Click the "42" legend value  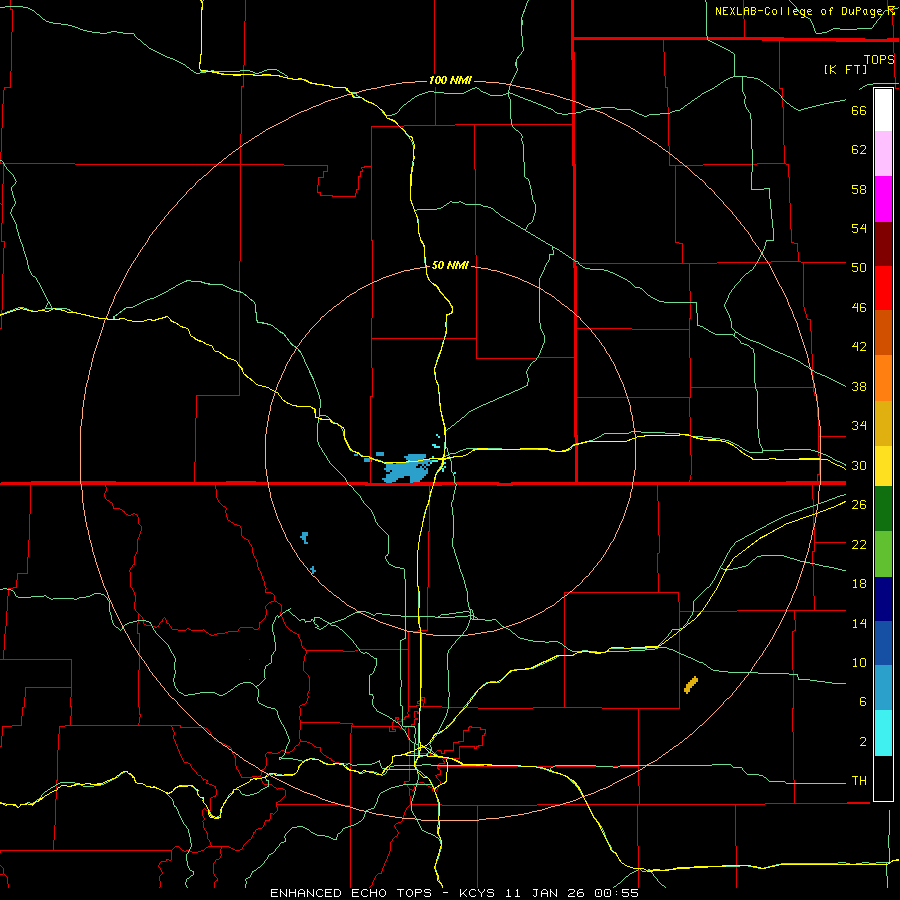pos(859,347)
